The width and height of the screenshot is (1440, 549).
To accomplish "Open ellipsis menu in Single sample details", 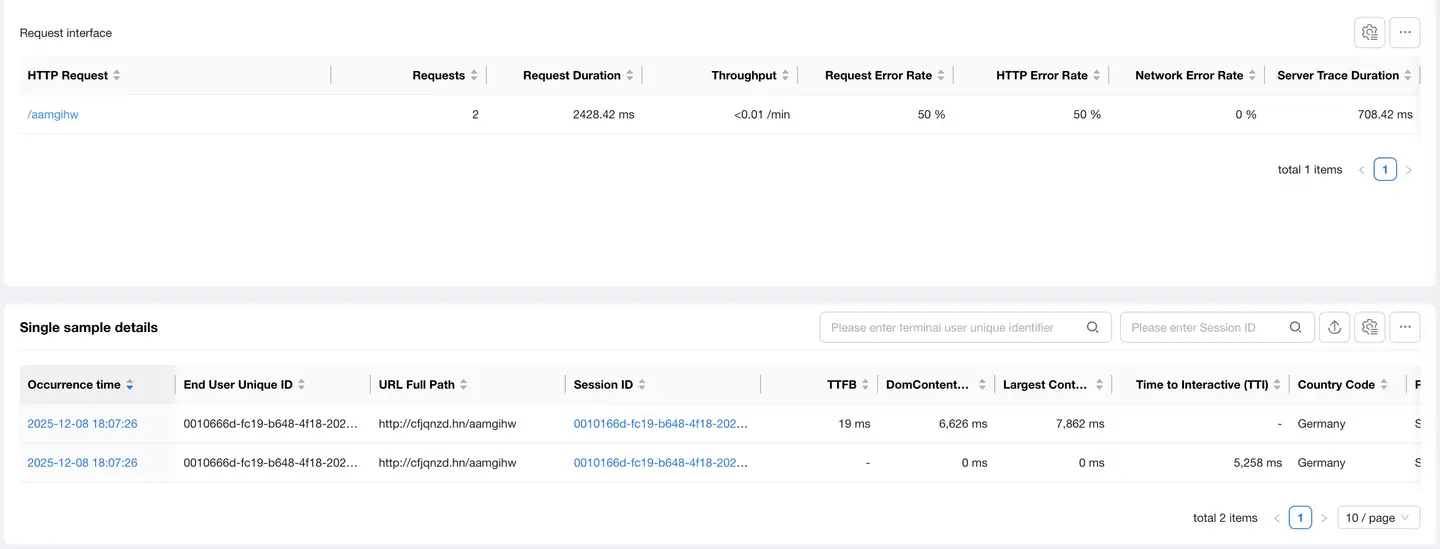I will (1405, 327).
